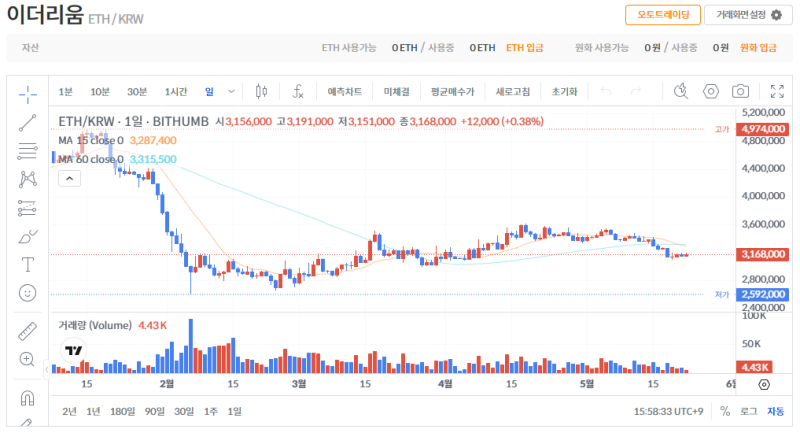Click the MA 60 close indicator label
This screenshot has width=800, height=433.
click(x=91, y=159)
